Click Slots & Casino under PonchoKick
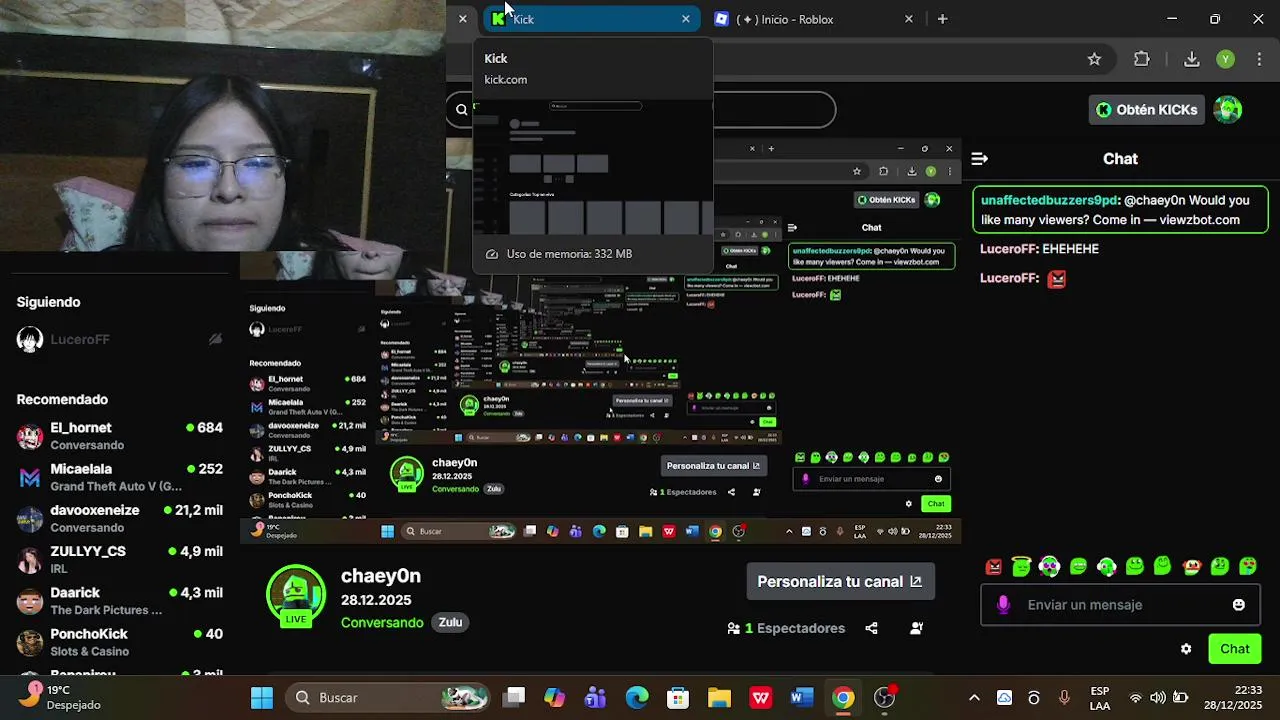Viewport: 1280px width, 720px height. (x=90, y=652)
